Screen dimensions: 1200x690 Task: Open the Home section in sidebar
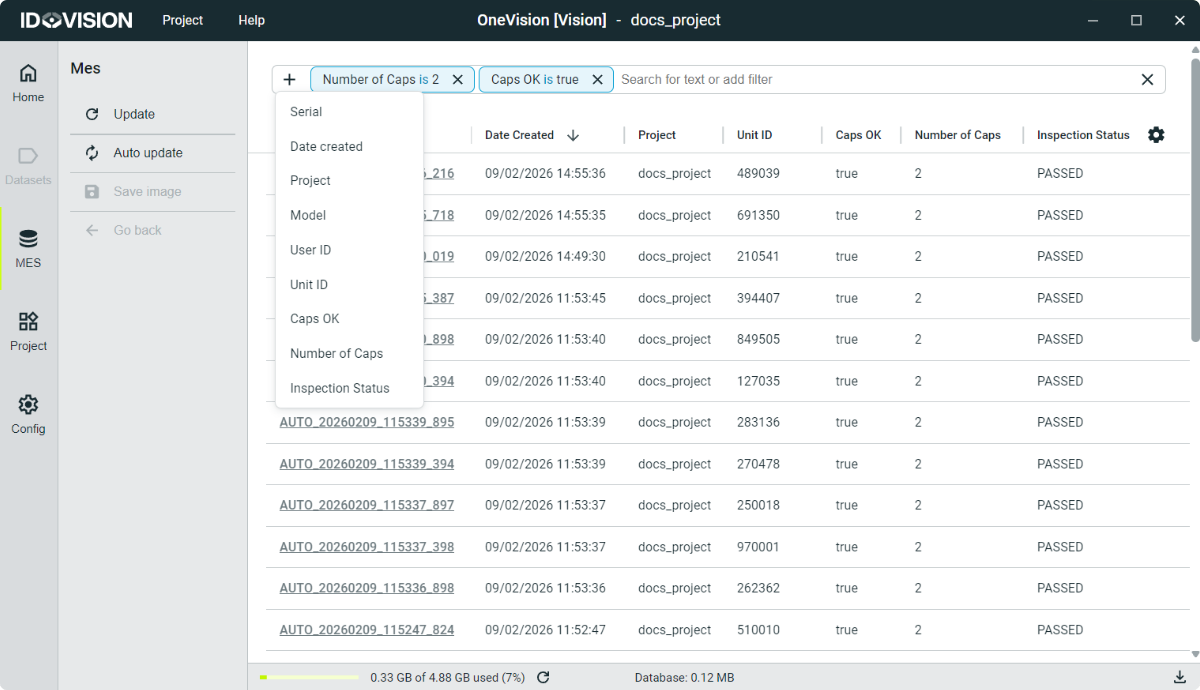28,83
